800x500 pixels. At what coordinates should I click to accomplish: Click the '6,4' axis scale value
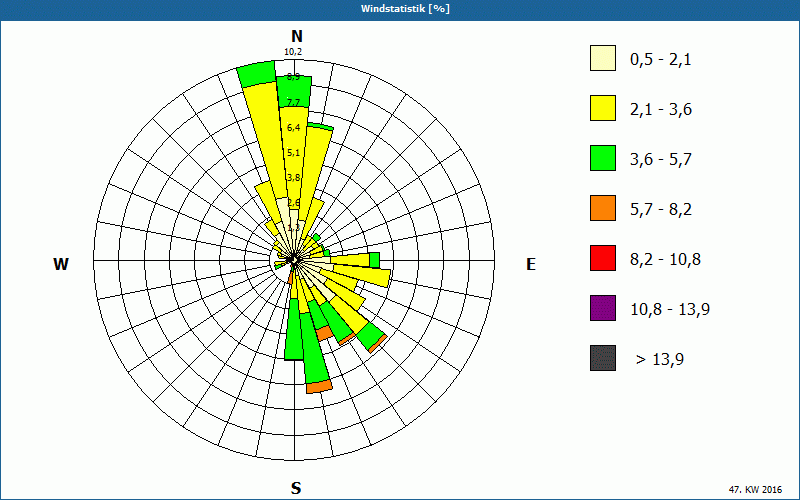(293, 127)
